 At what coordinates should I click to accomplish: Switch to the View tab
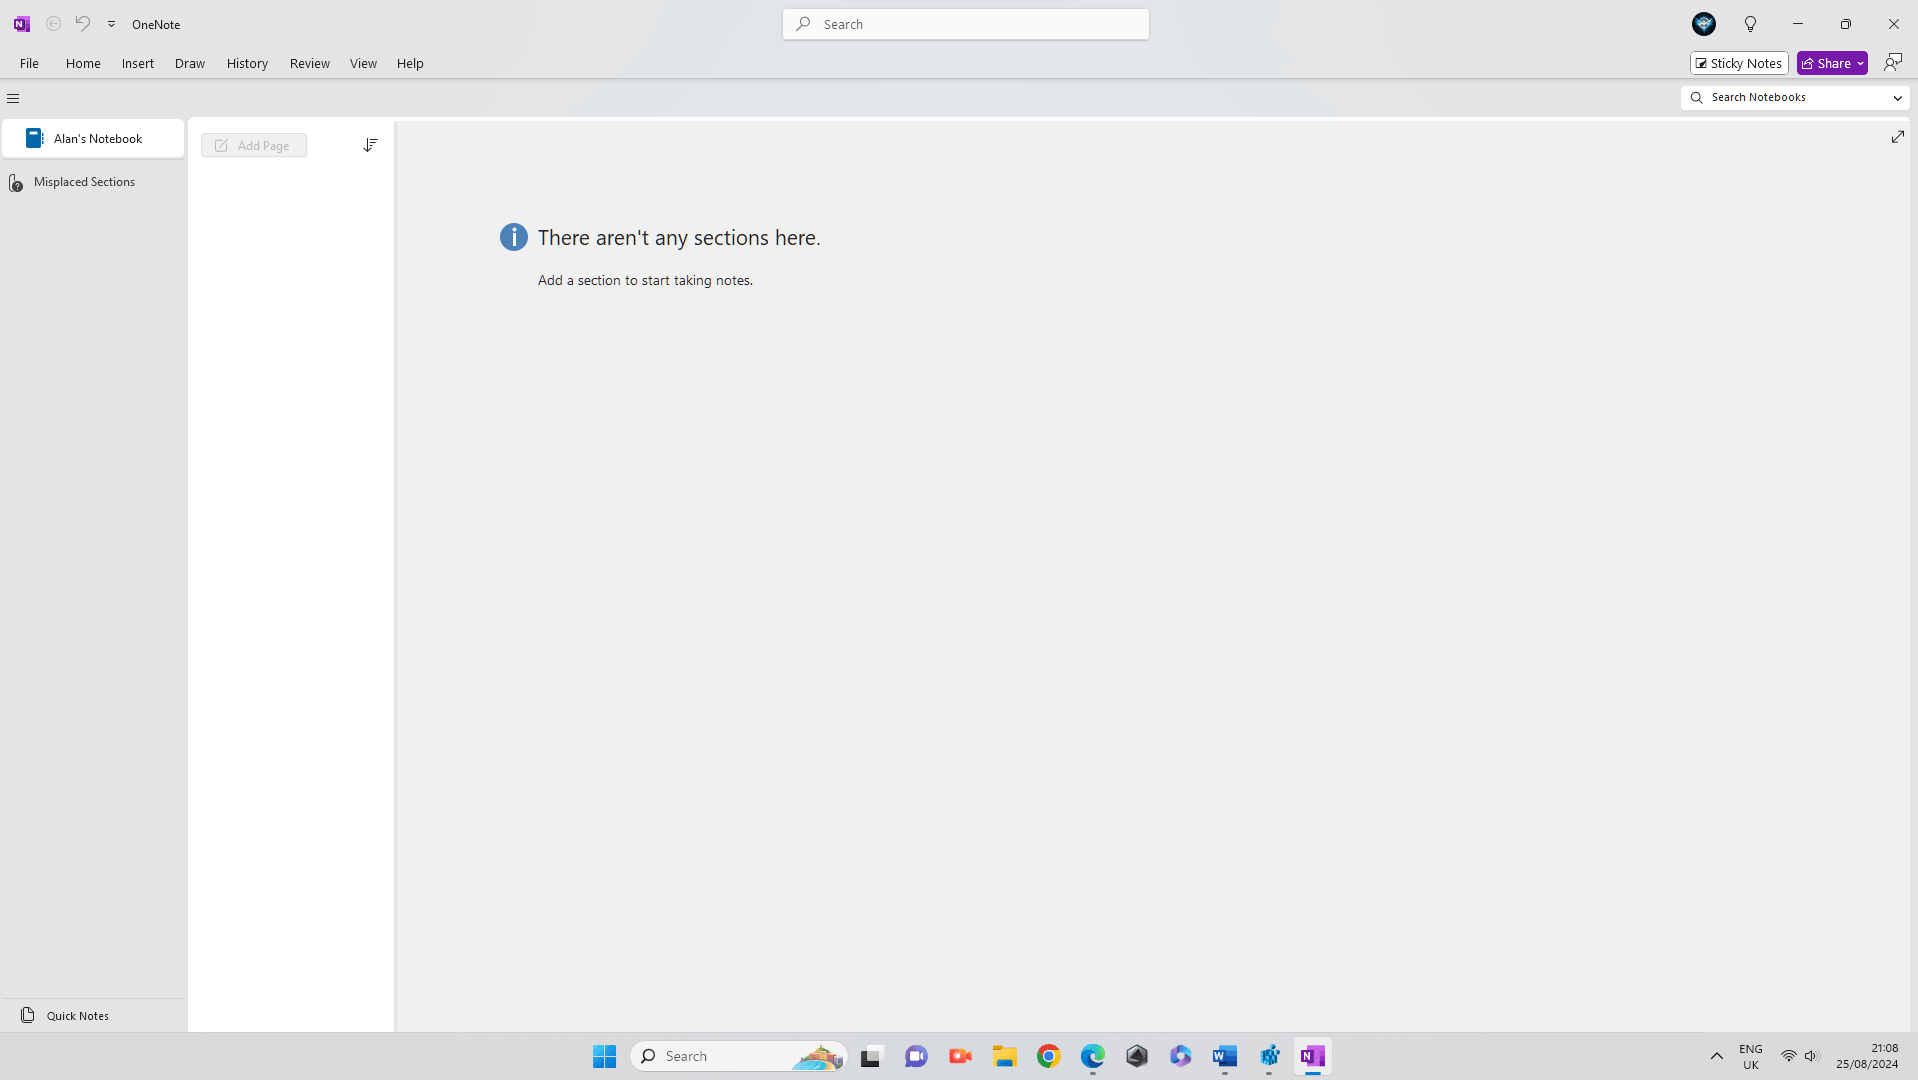(x=363, y=63)
